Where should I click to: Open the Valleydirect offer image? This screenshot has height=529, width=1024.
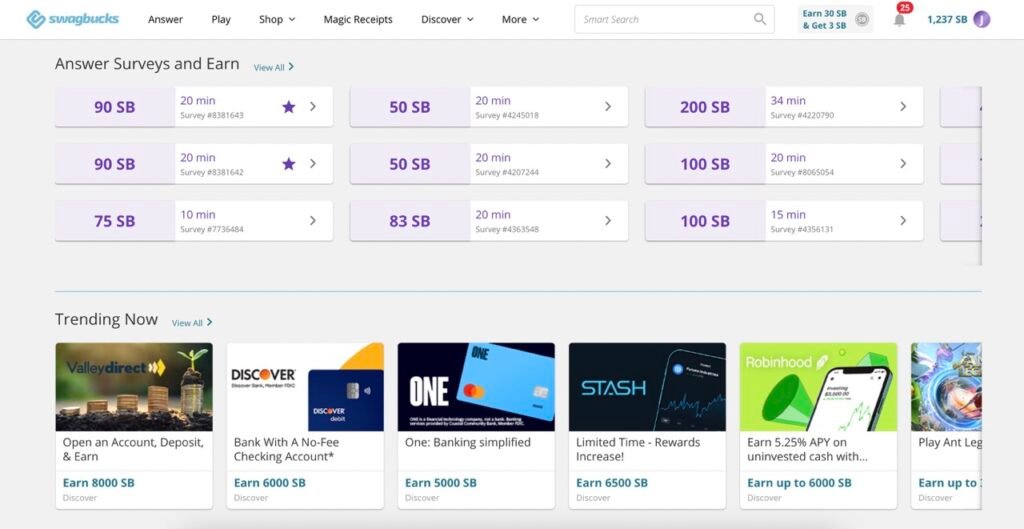tap(134, 387)
